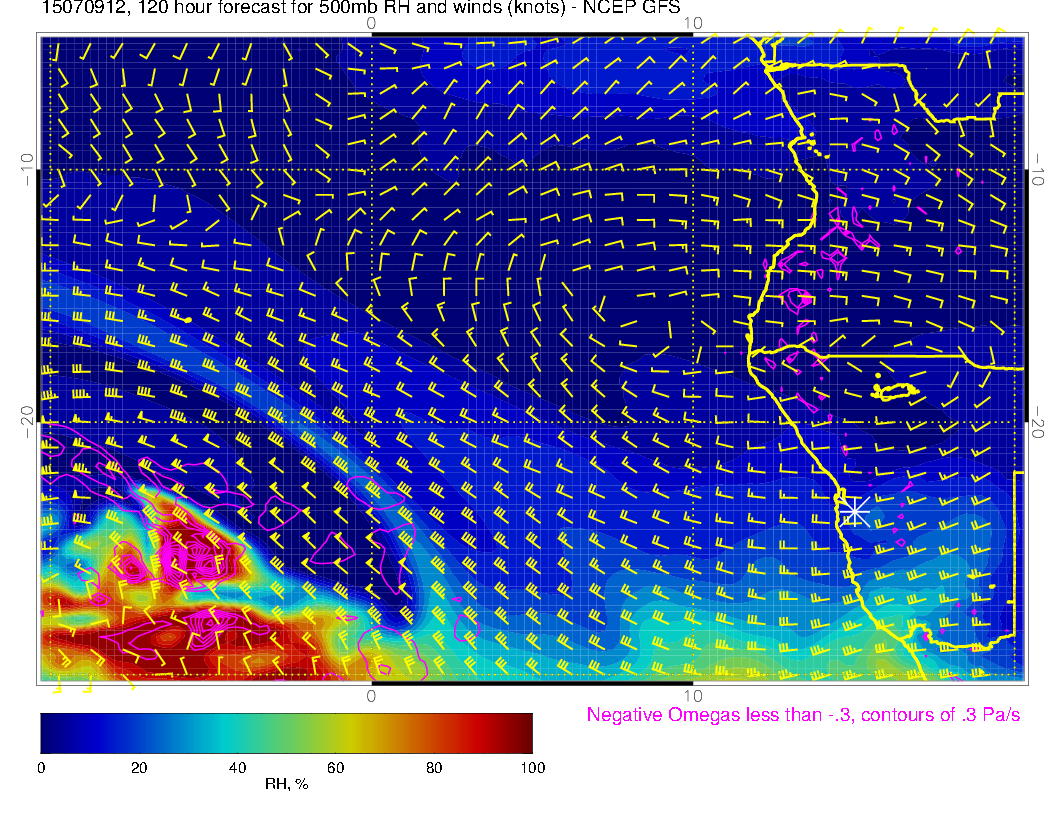Click the dark red colorbar end near 100
This screenshot has width=1056, height=816.
[525, 732]
